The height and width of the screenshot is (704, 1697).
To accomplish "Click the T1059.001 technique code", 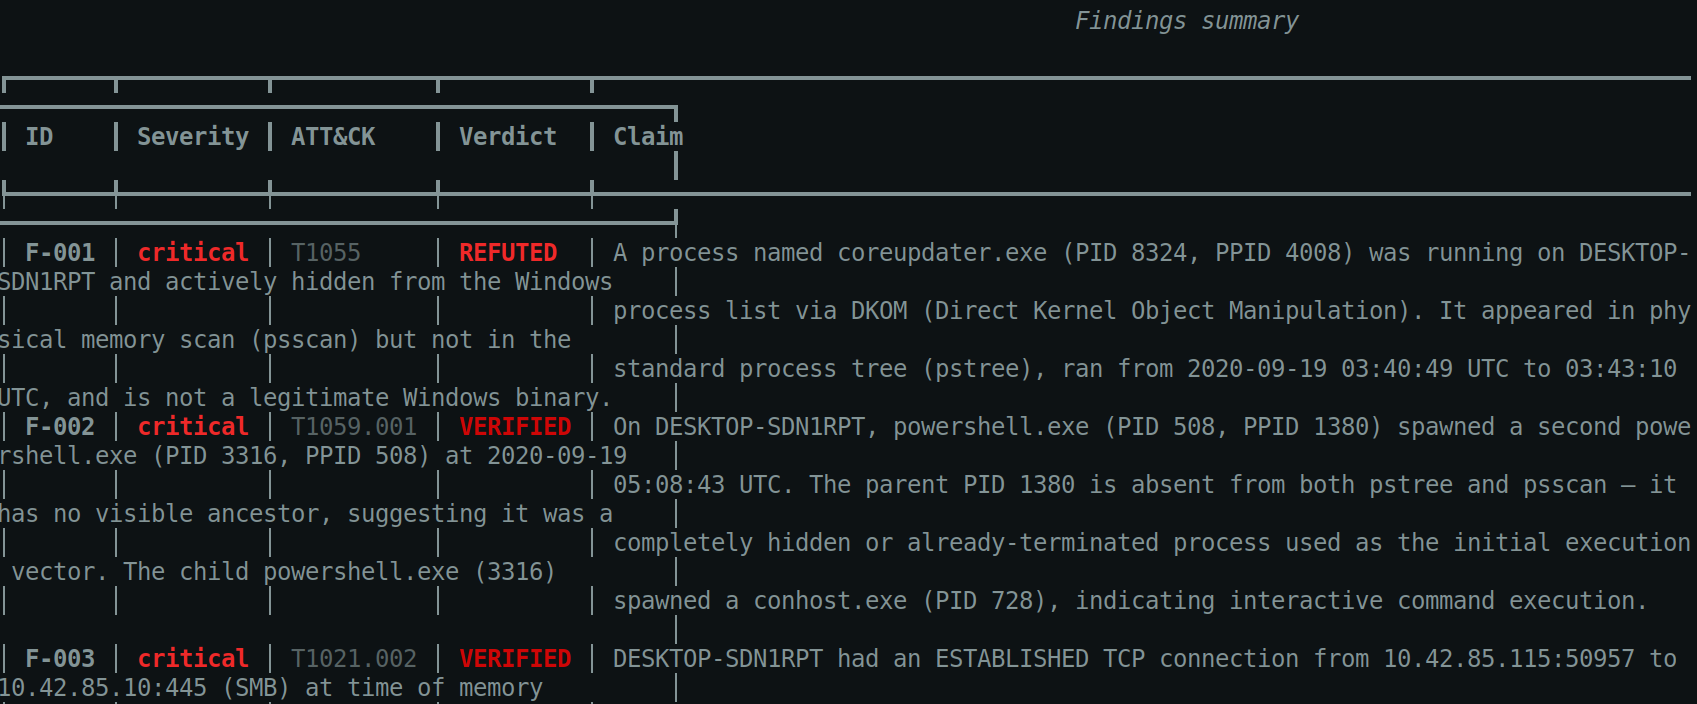I will (x=354, y=427).
